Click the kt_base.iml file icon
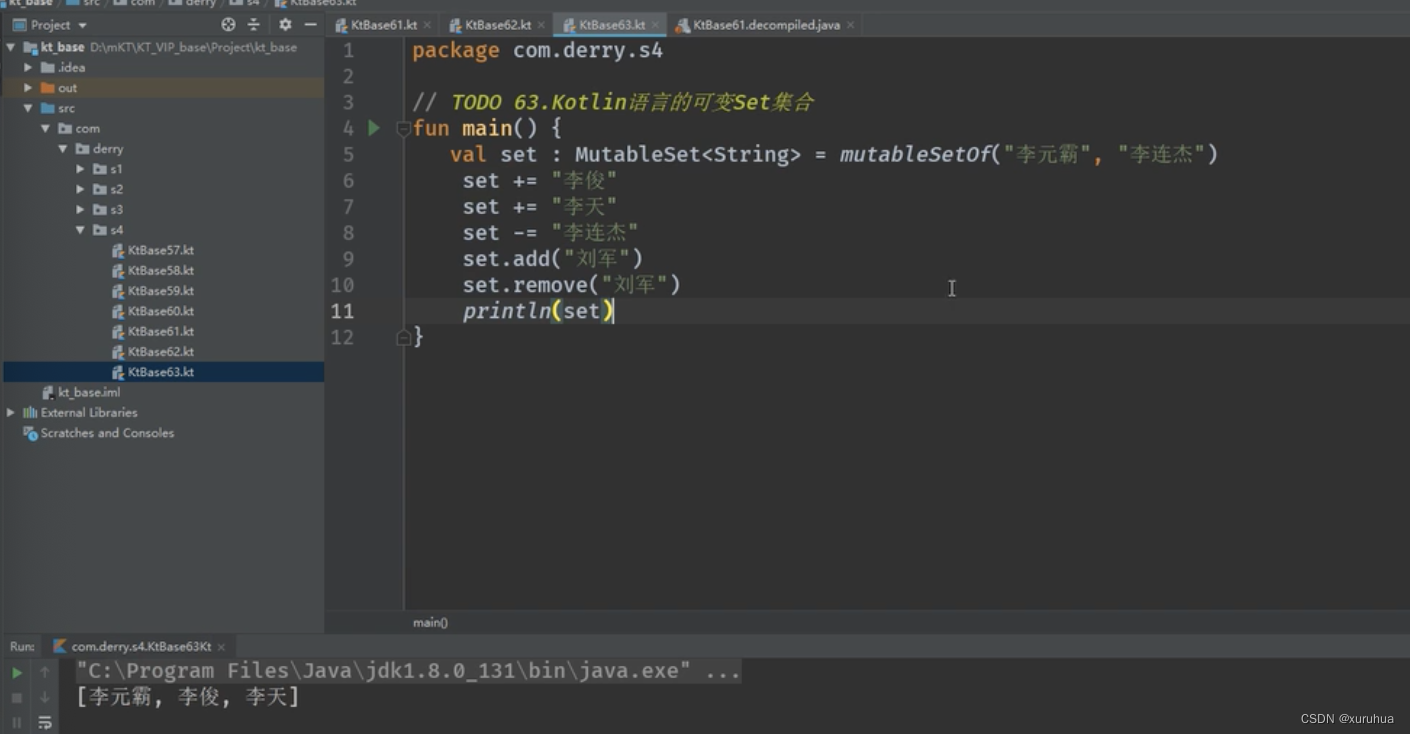The height and width of the screenshot is (734, 1410). [48, 392]
